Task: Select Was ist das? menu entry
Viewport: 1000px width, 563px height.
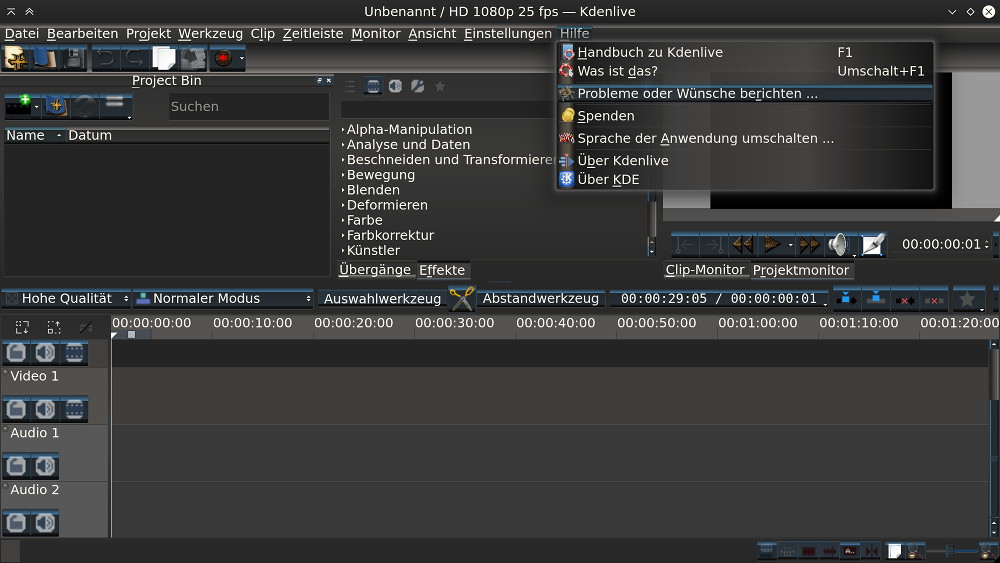Action: click(745, 71)
